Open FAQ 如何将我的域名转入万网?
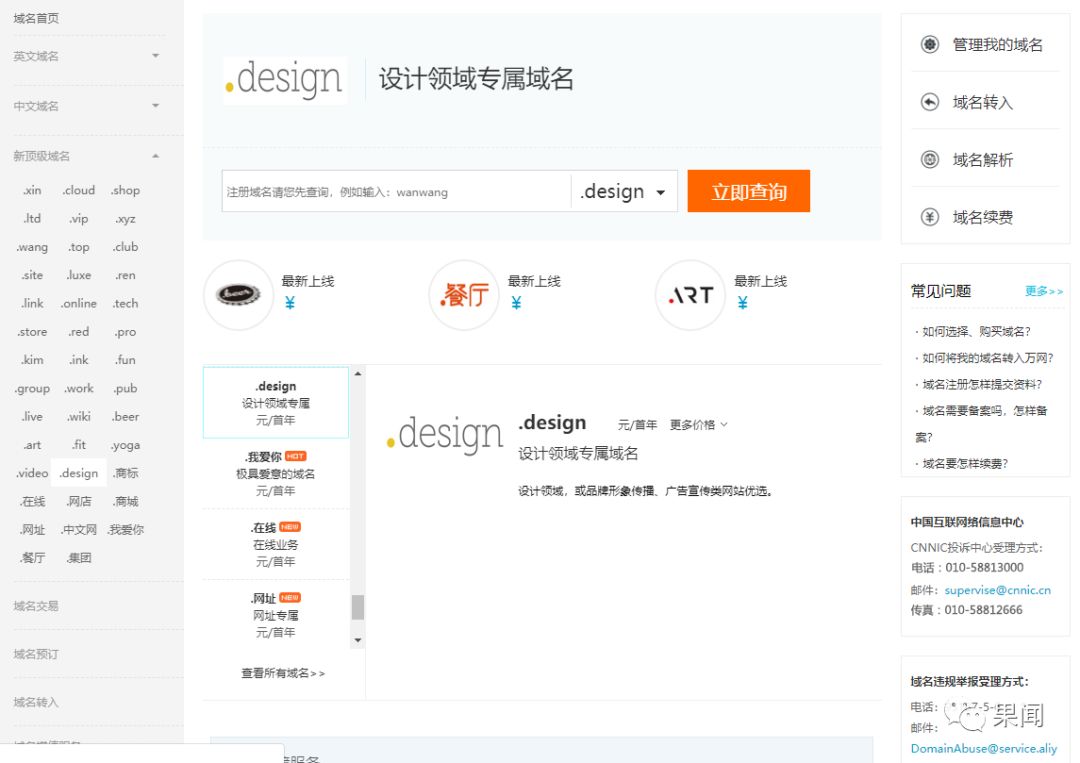 (x=988, y=357)
